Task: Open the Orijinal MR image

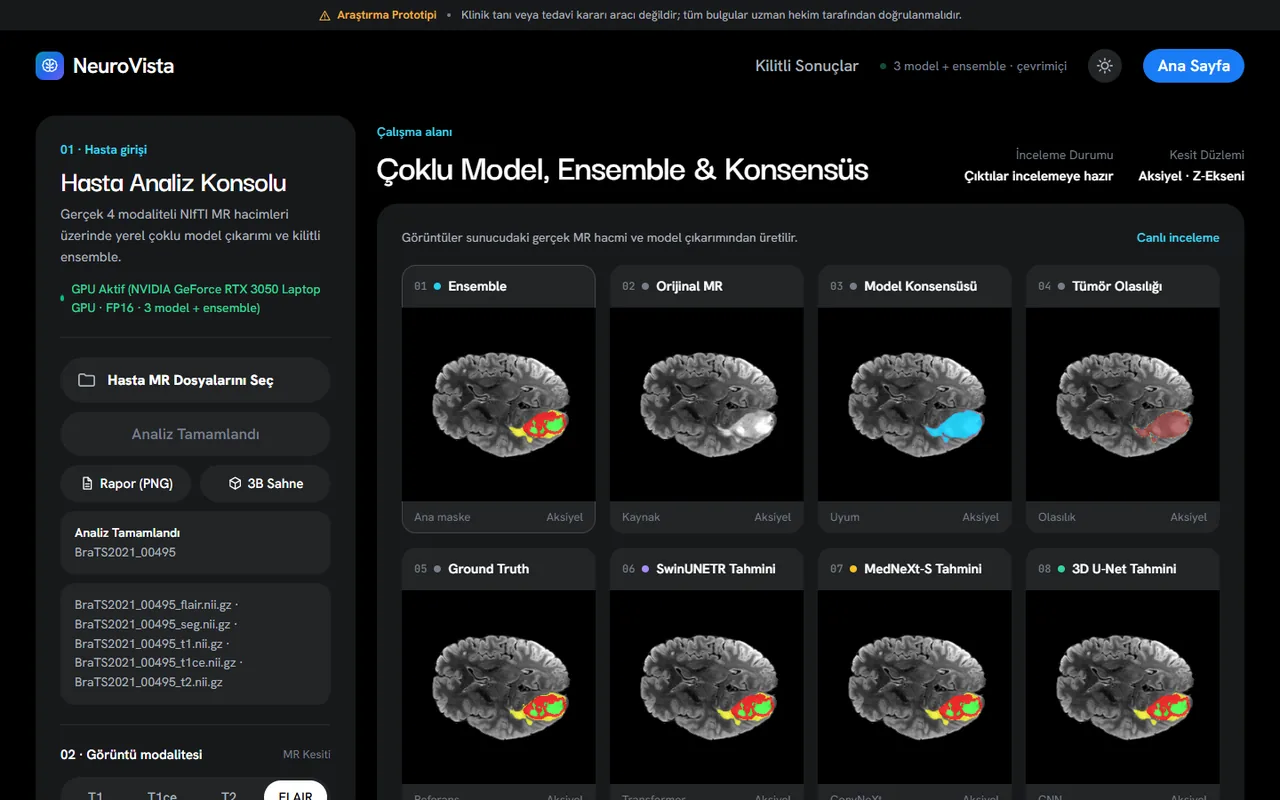Action: pos(706,404)
